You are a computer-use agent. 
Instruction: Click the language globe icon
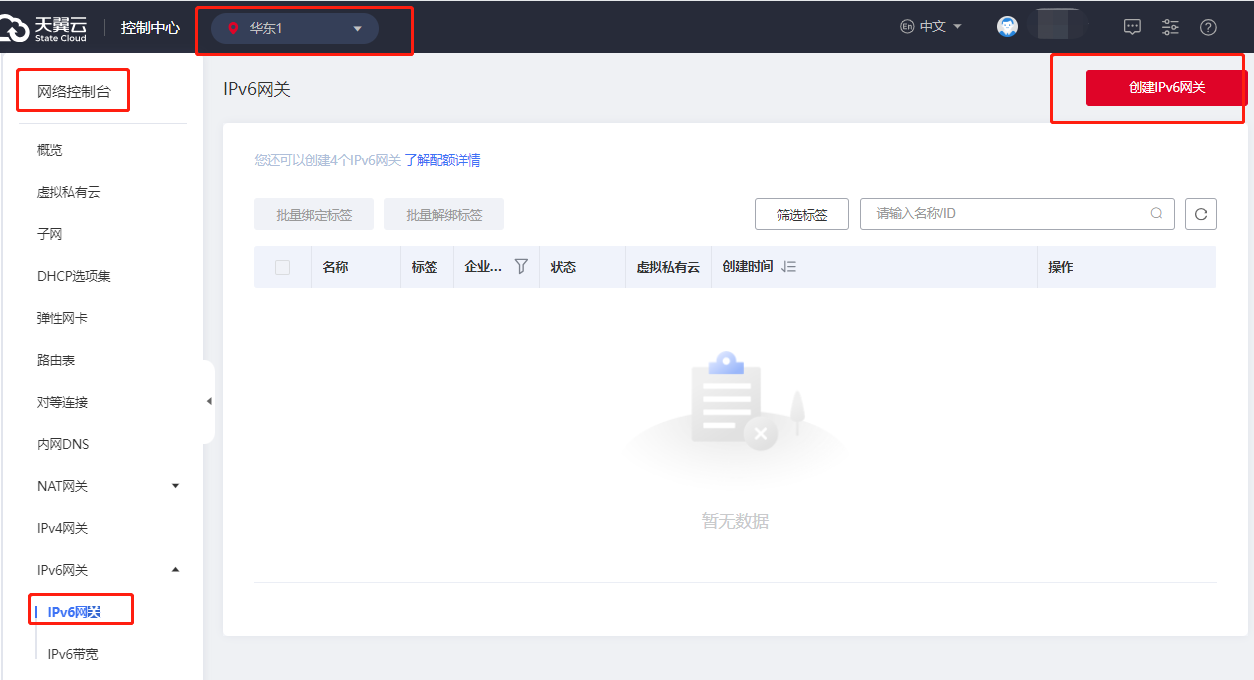pyautogui.click(x=907, y=27)
